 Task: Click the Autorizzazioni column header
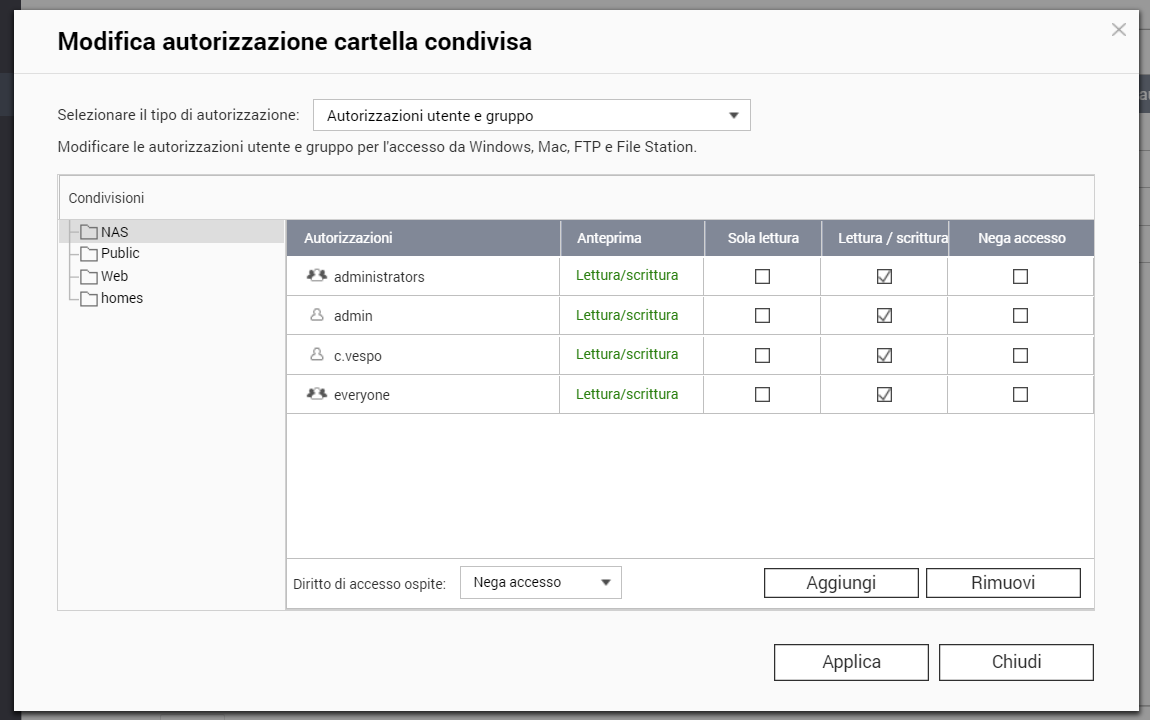(x=348, y=238)
